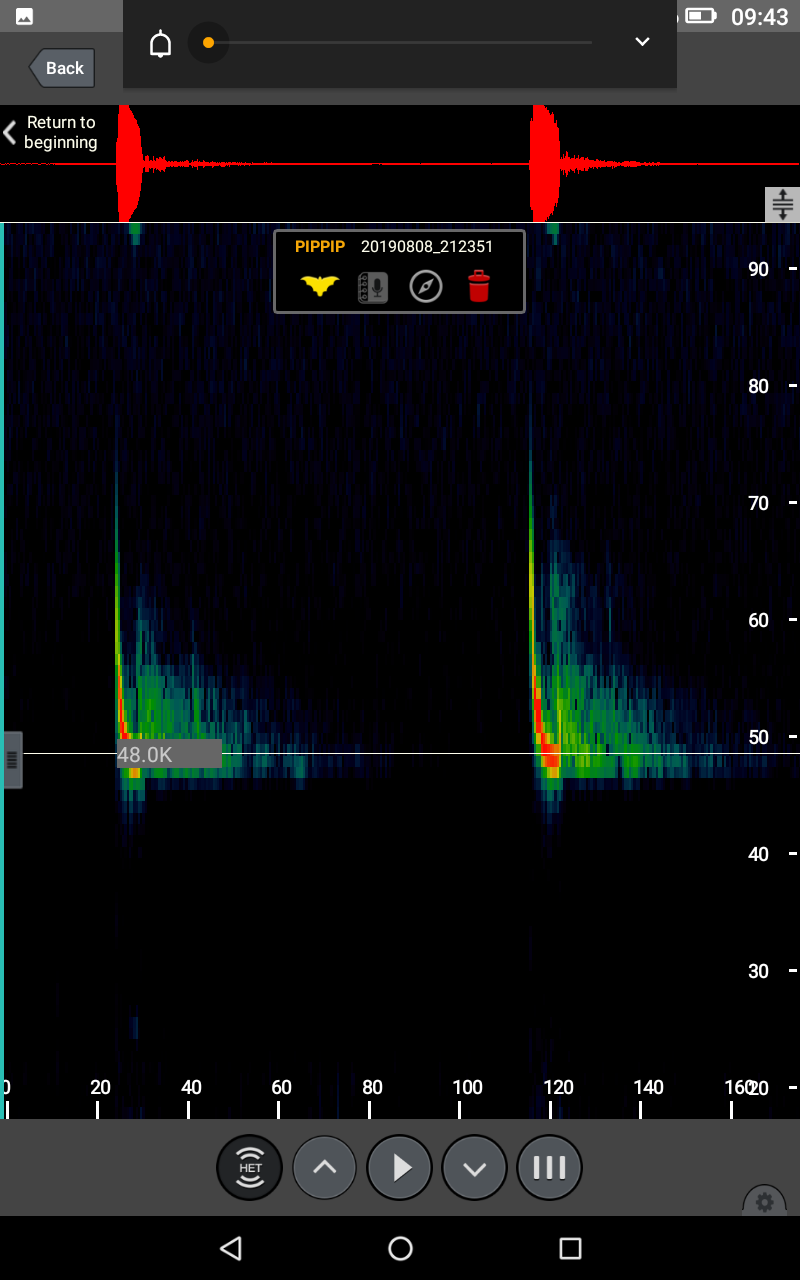
Task: Go Back to the previous screen
Action: click(x=62, y=68)
